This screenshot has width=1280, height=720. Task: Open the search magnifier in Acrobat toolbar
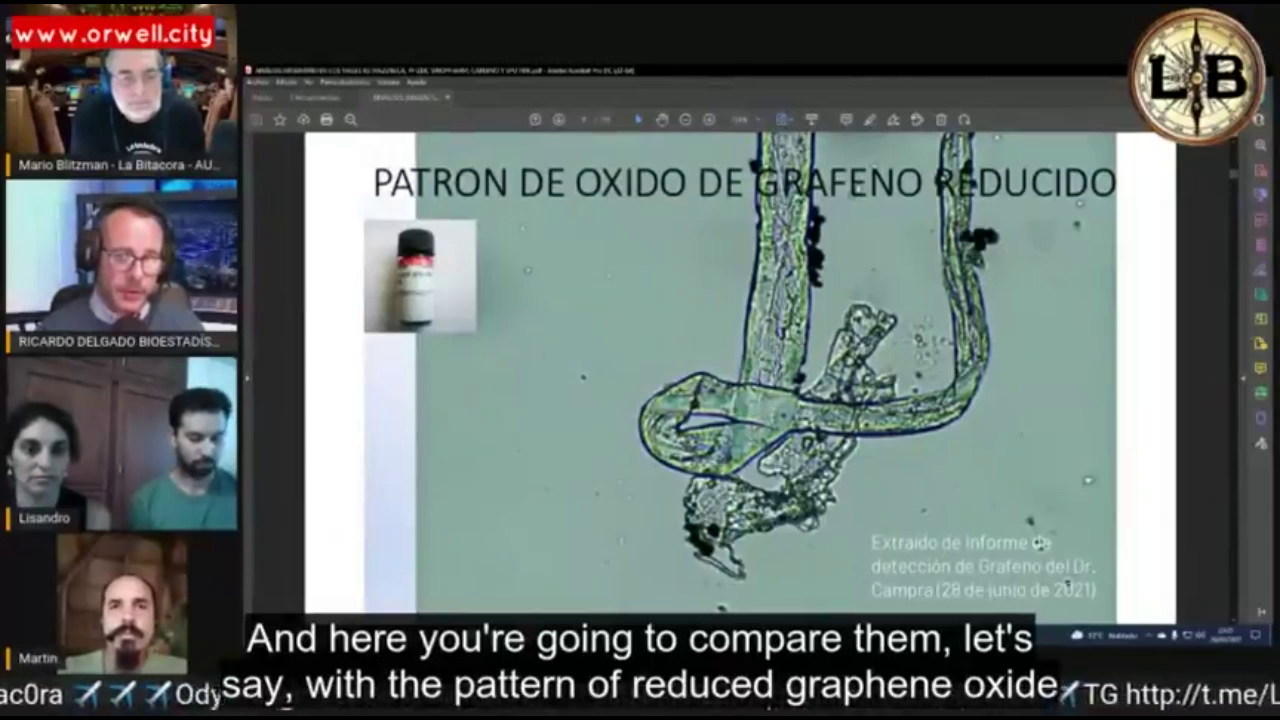coord(351,120)
